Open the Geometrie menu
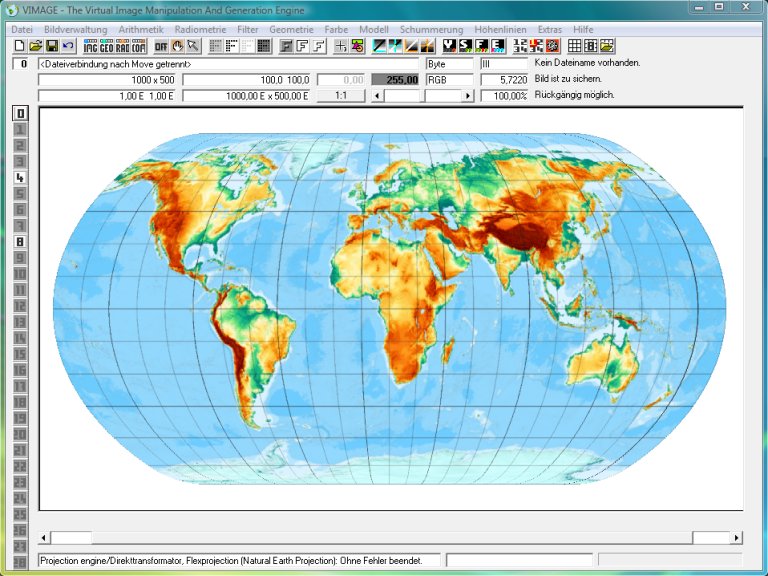 (x=291, y=30)
